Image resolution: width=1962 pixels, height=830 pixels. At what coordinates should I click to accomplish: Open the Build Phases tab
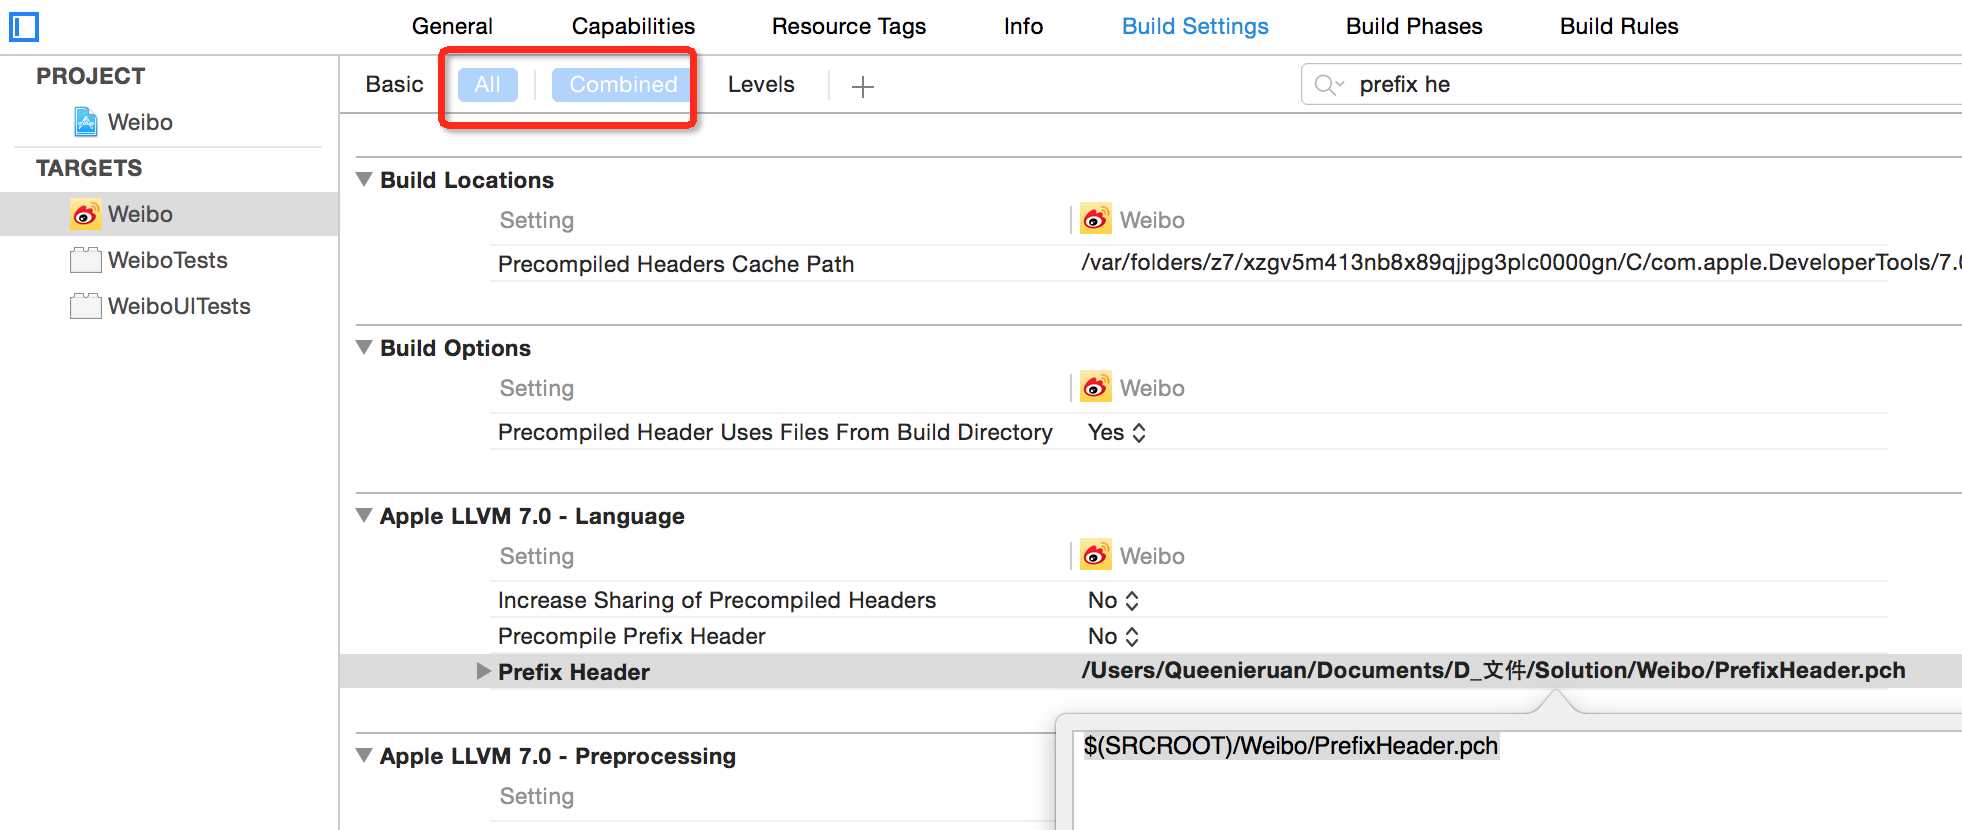[x=1414, y=27]
